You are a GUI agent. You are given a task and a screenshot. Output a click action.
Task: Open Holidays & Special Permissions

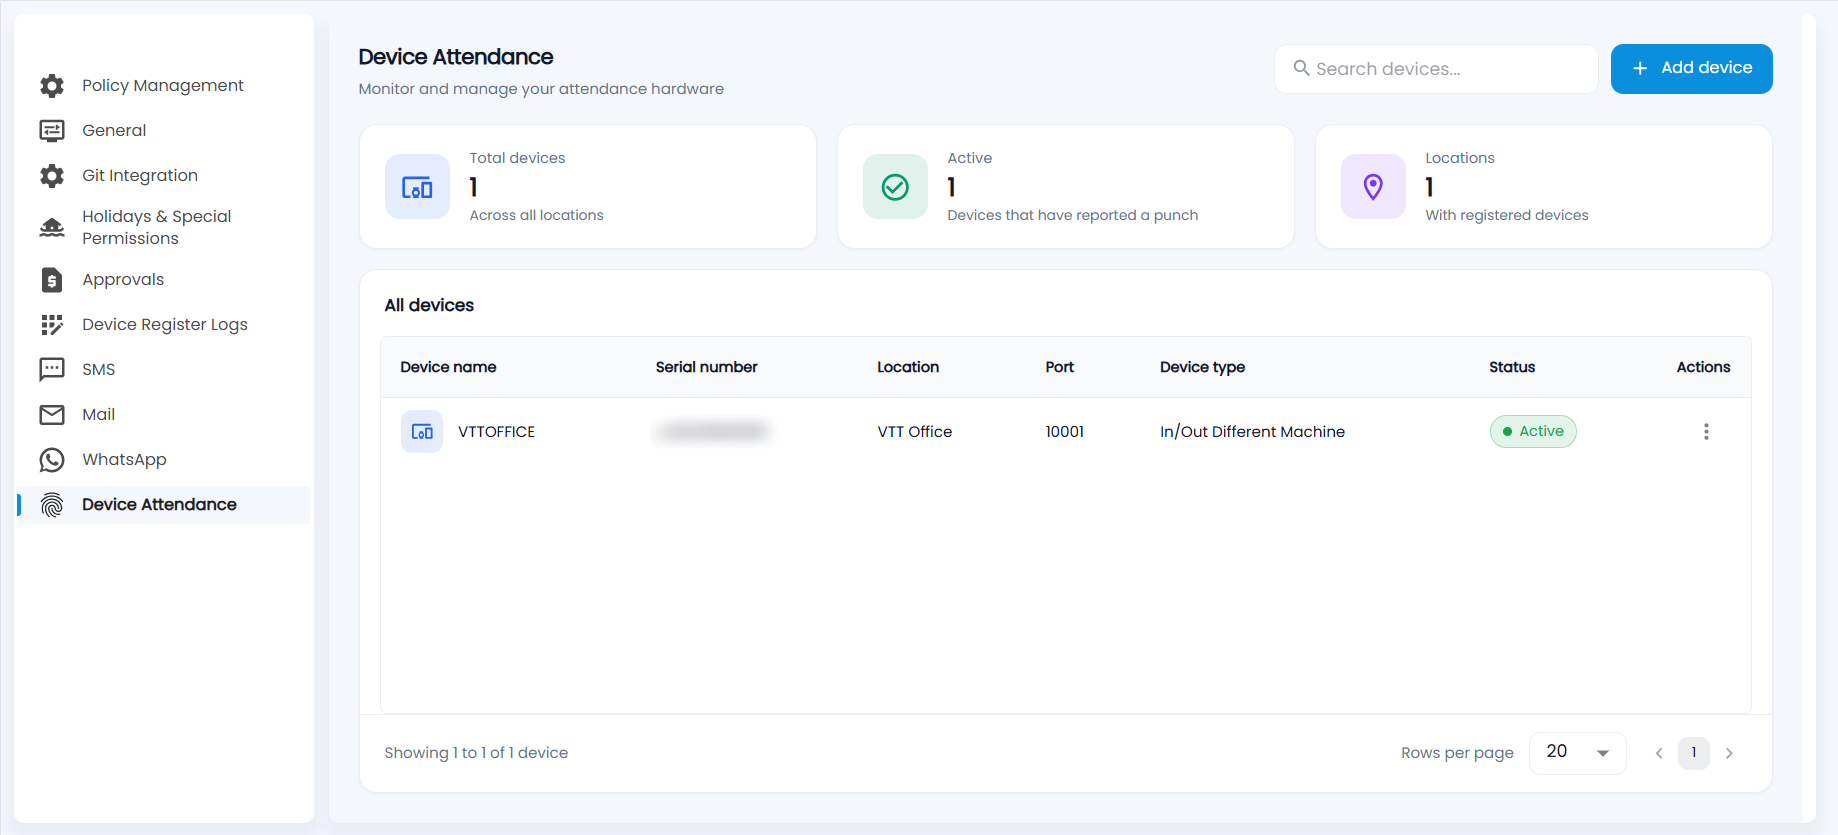[157, 228]
